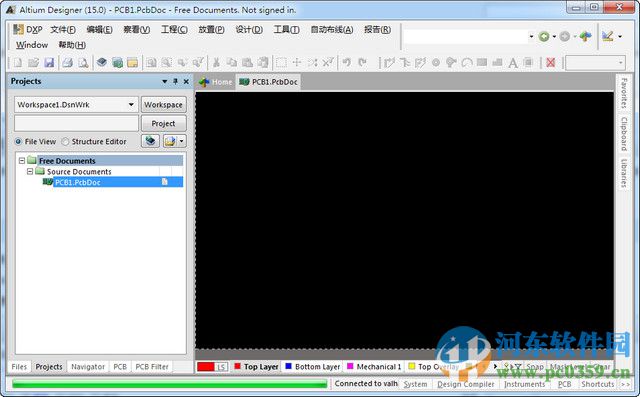Open the 设计(D) menu
Screen dimensions: 640x397
coord(249,29)
